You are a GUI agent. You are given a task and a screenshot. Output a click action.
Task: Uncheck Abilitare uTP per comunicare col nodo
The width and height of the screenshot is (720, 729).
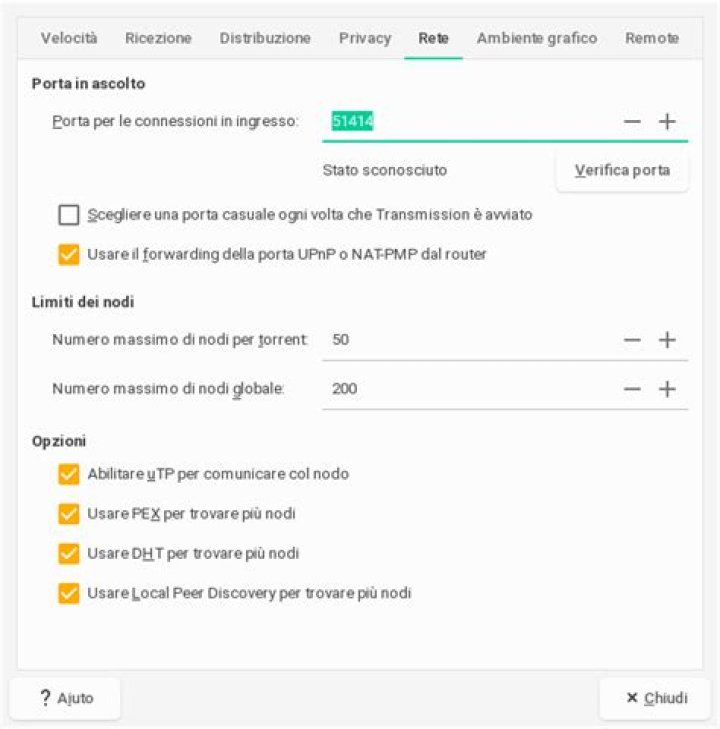click(69, 474)
